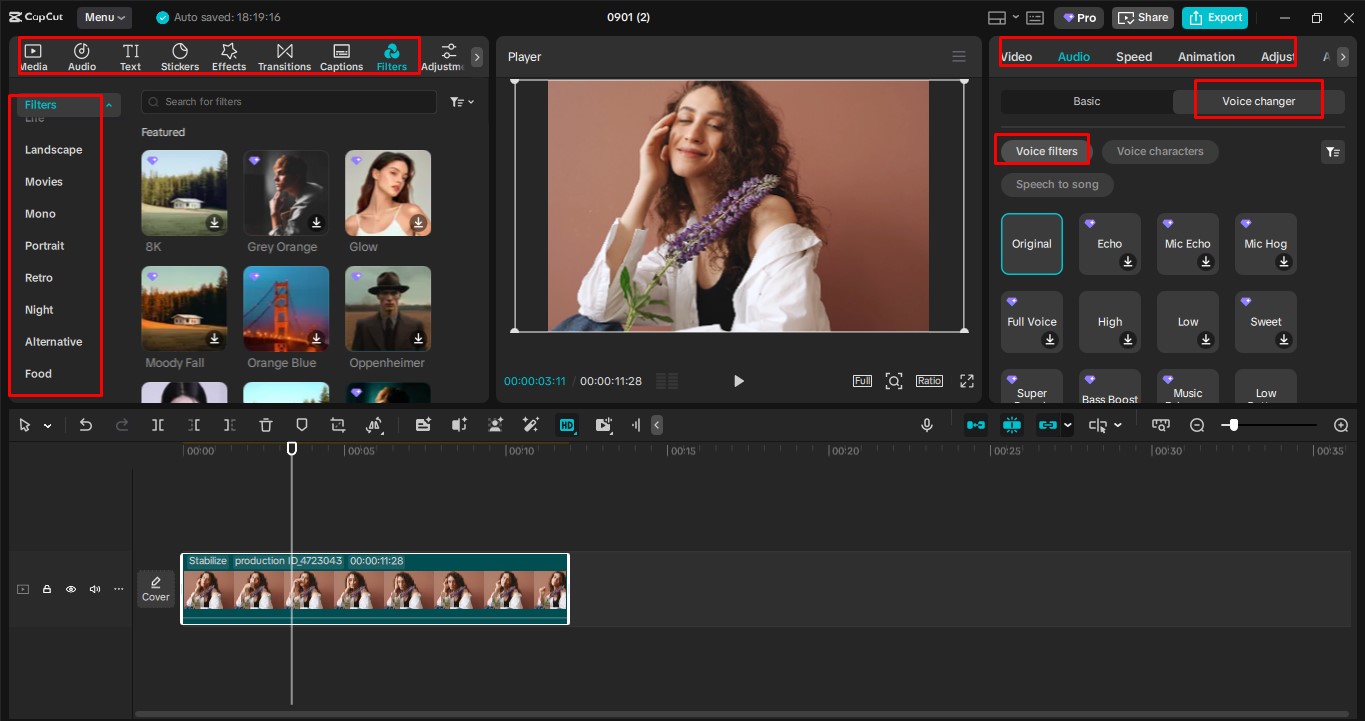Screen dimensions: 1365x721
Task: Click the Smart tools magic wand icon
Action: pyautogui.click(x=531, y=424)
